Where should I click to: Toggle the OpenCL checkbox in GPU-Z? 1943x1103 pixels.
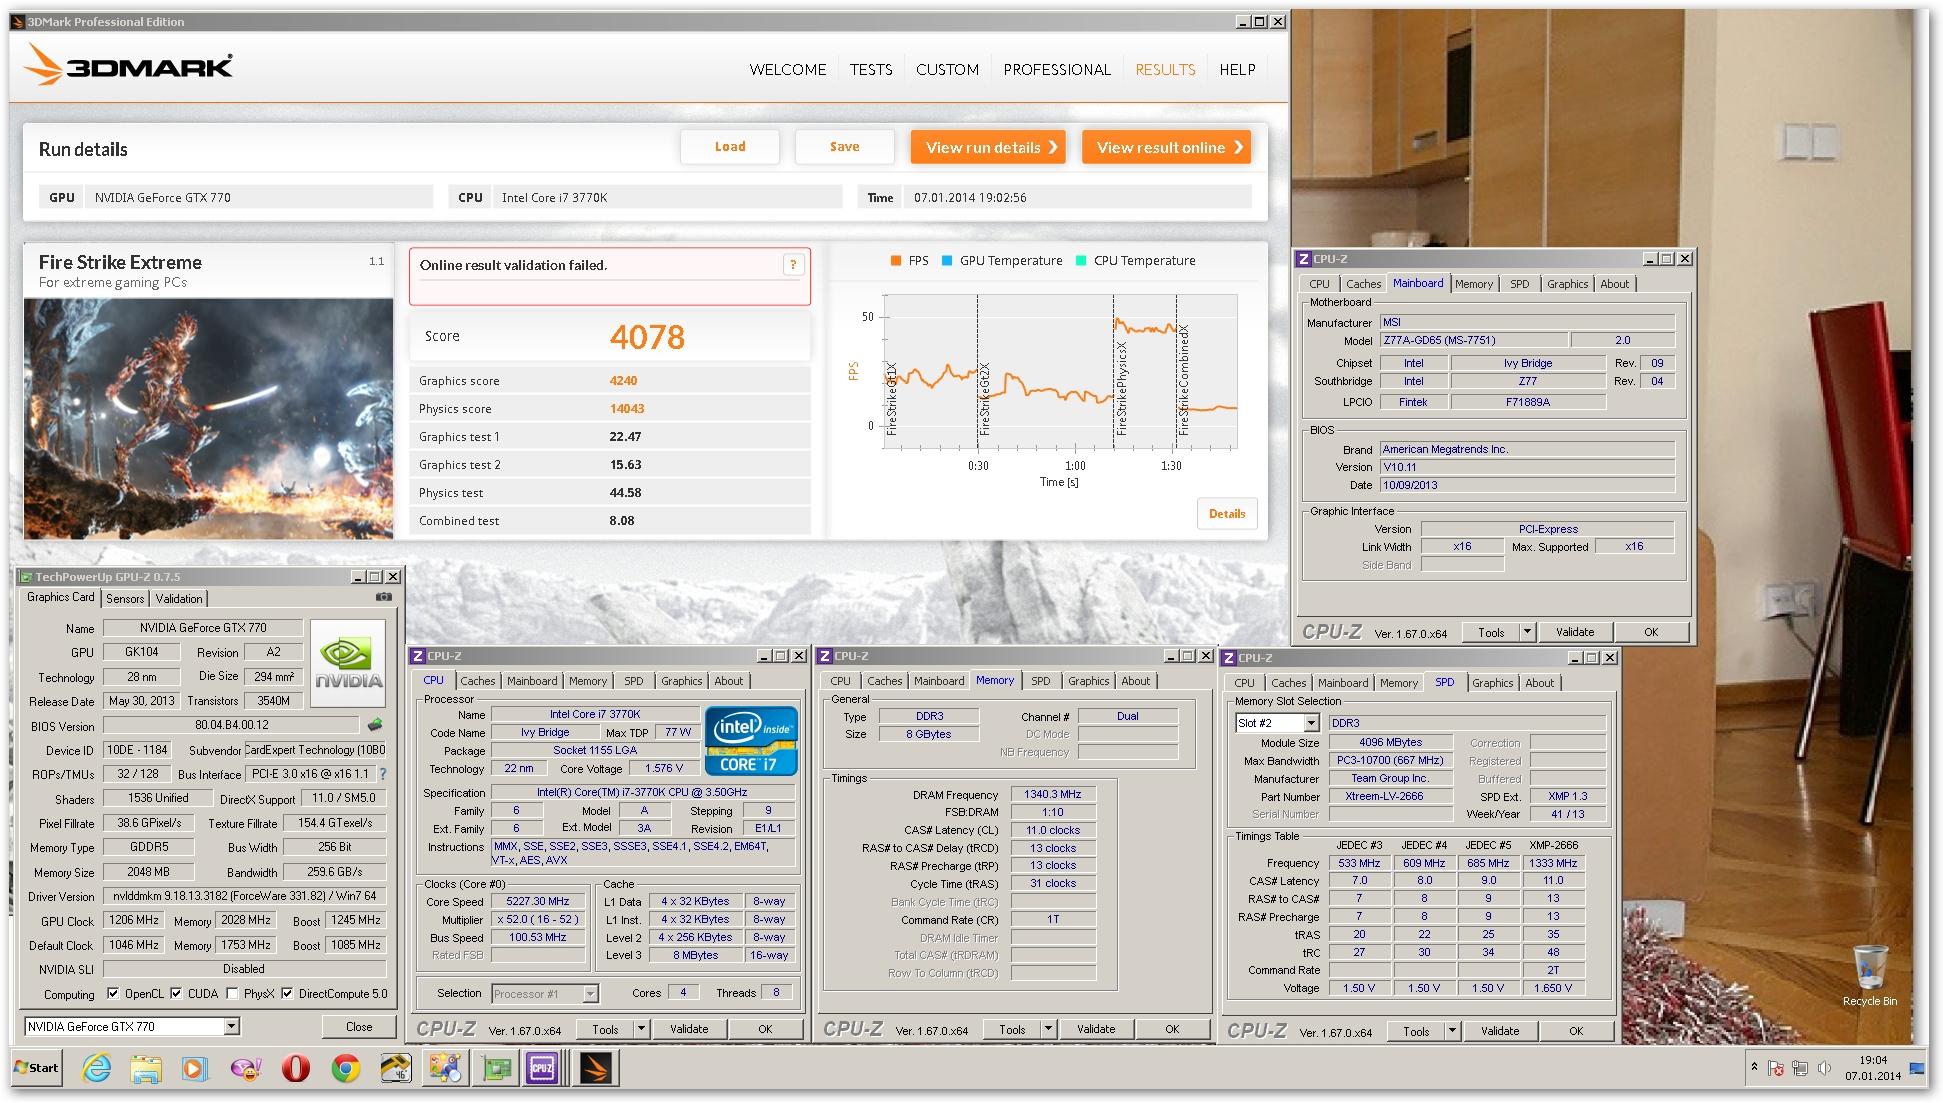point(113,993)
